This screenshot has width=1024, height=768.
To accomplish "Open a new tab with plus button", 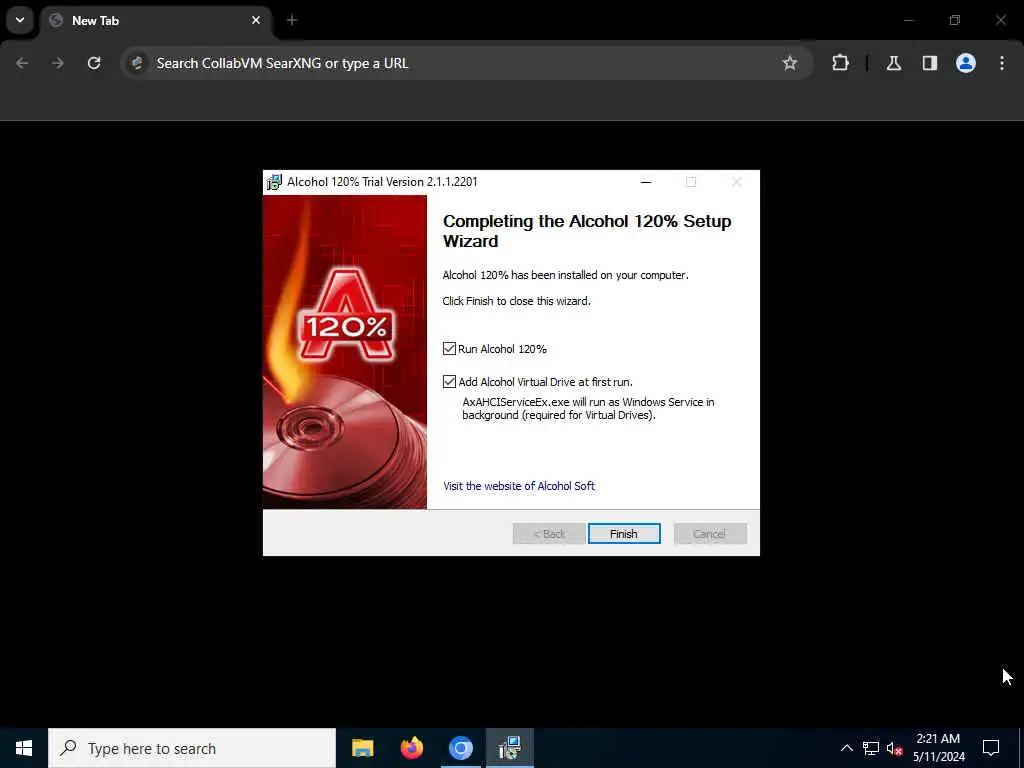I will 292,20.
